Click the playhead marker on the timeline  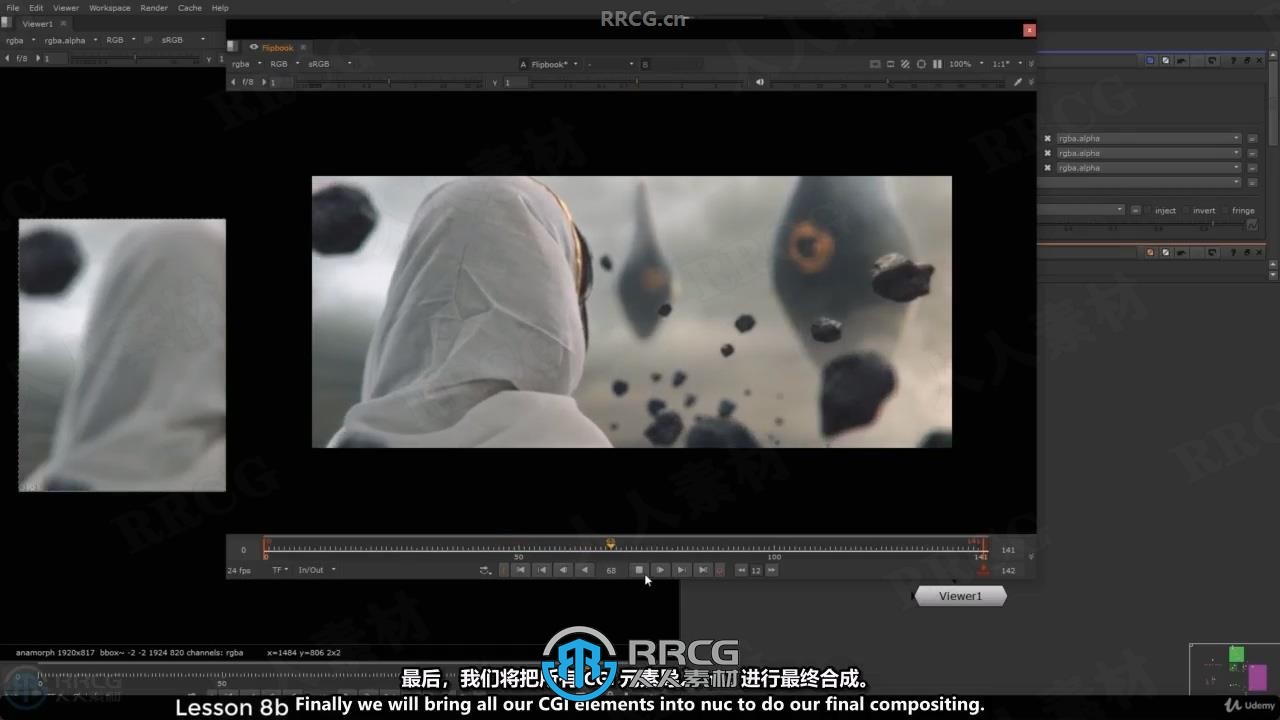(x=611, y=544)
